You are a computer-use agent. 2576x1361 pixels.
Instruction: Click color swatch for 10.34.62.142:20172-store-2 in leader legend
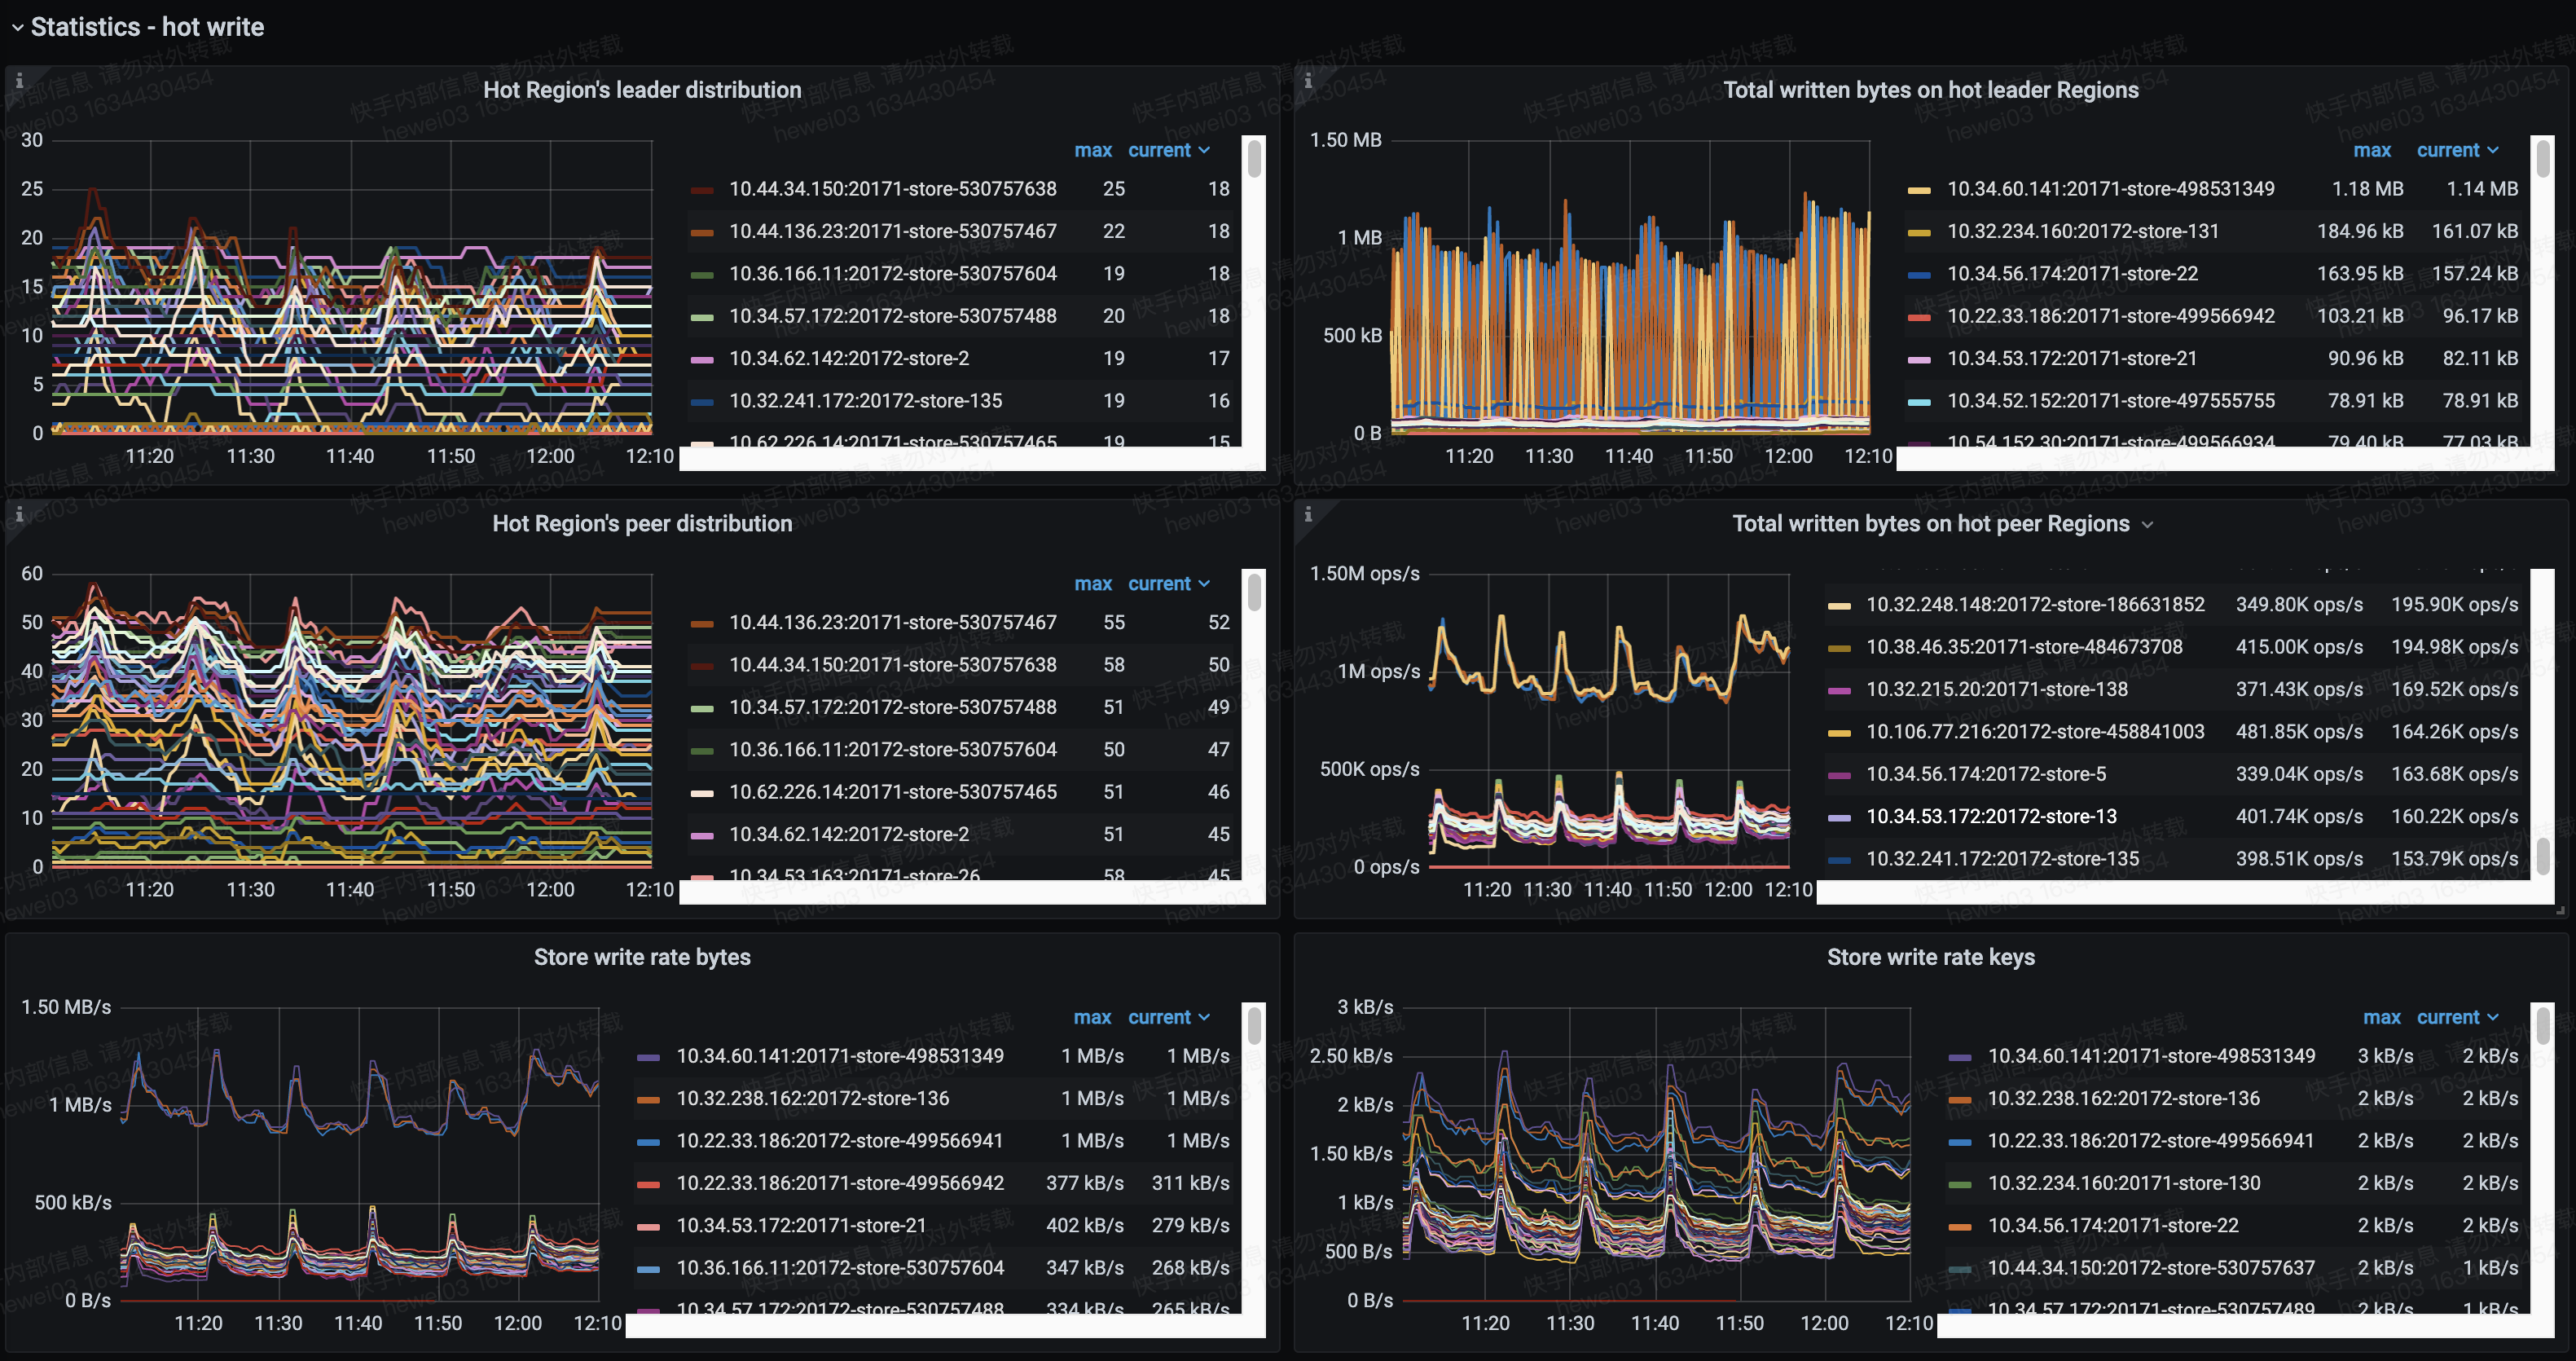[x=702, y=359]
